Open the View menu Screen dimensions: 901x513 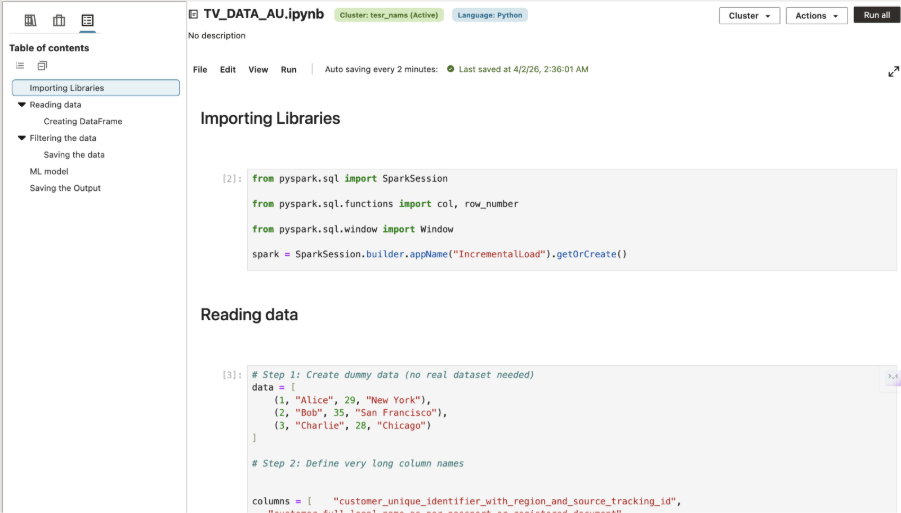click(x=258, y=70)
